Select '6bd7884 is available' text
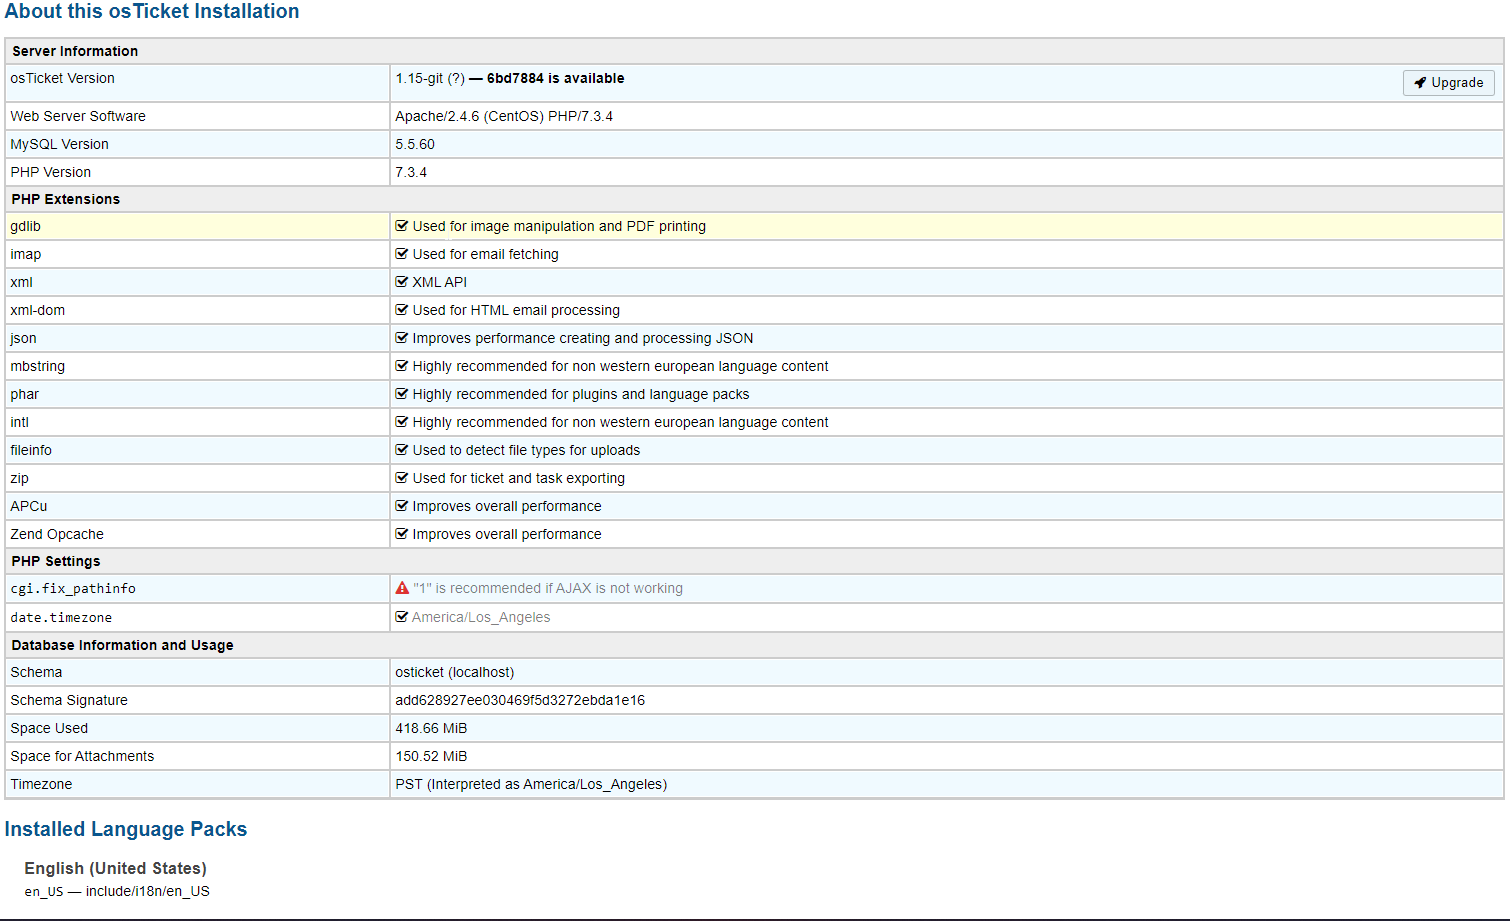The image size is (1510, 921). tap(555, 78)
